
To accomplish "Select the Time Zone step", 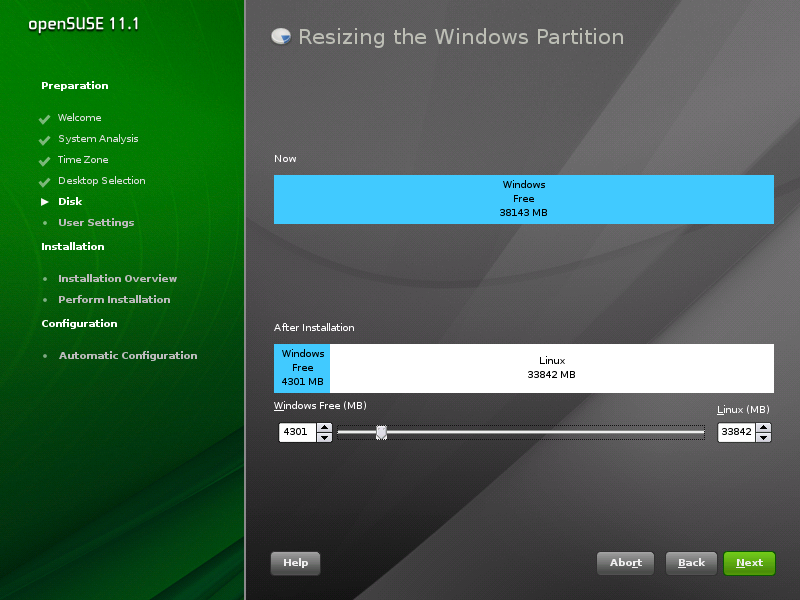I will pyautogui.click(x=83, y=160).
